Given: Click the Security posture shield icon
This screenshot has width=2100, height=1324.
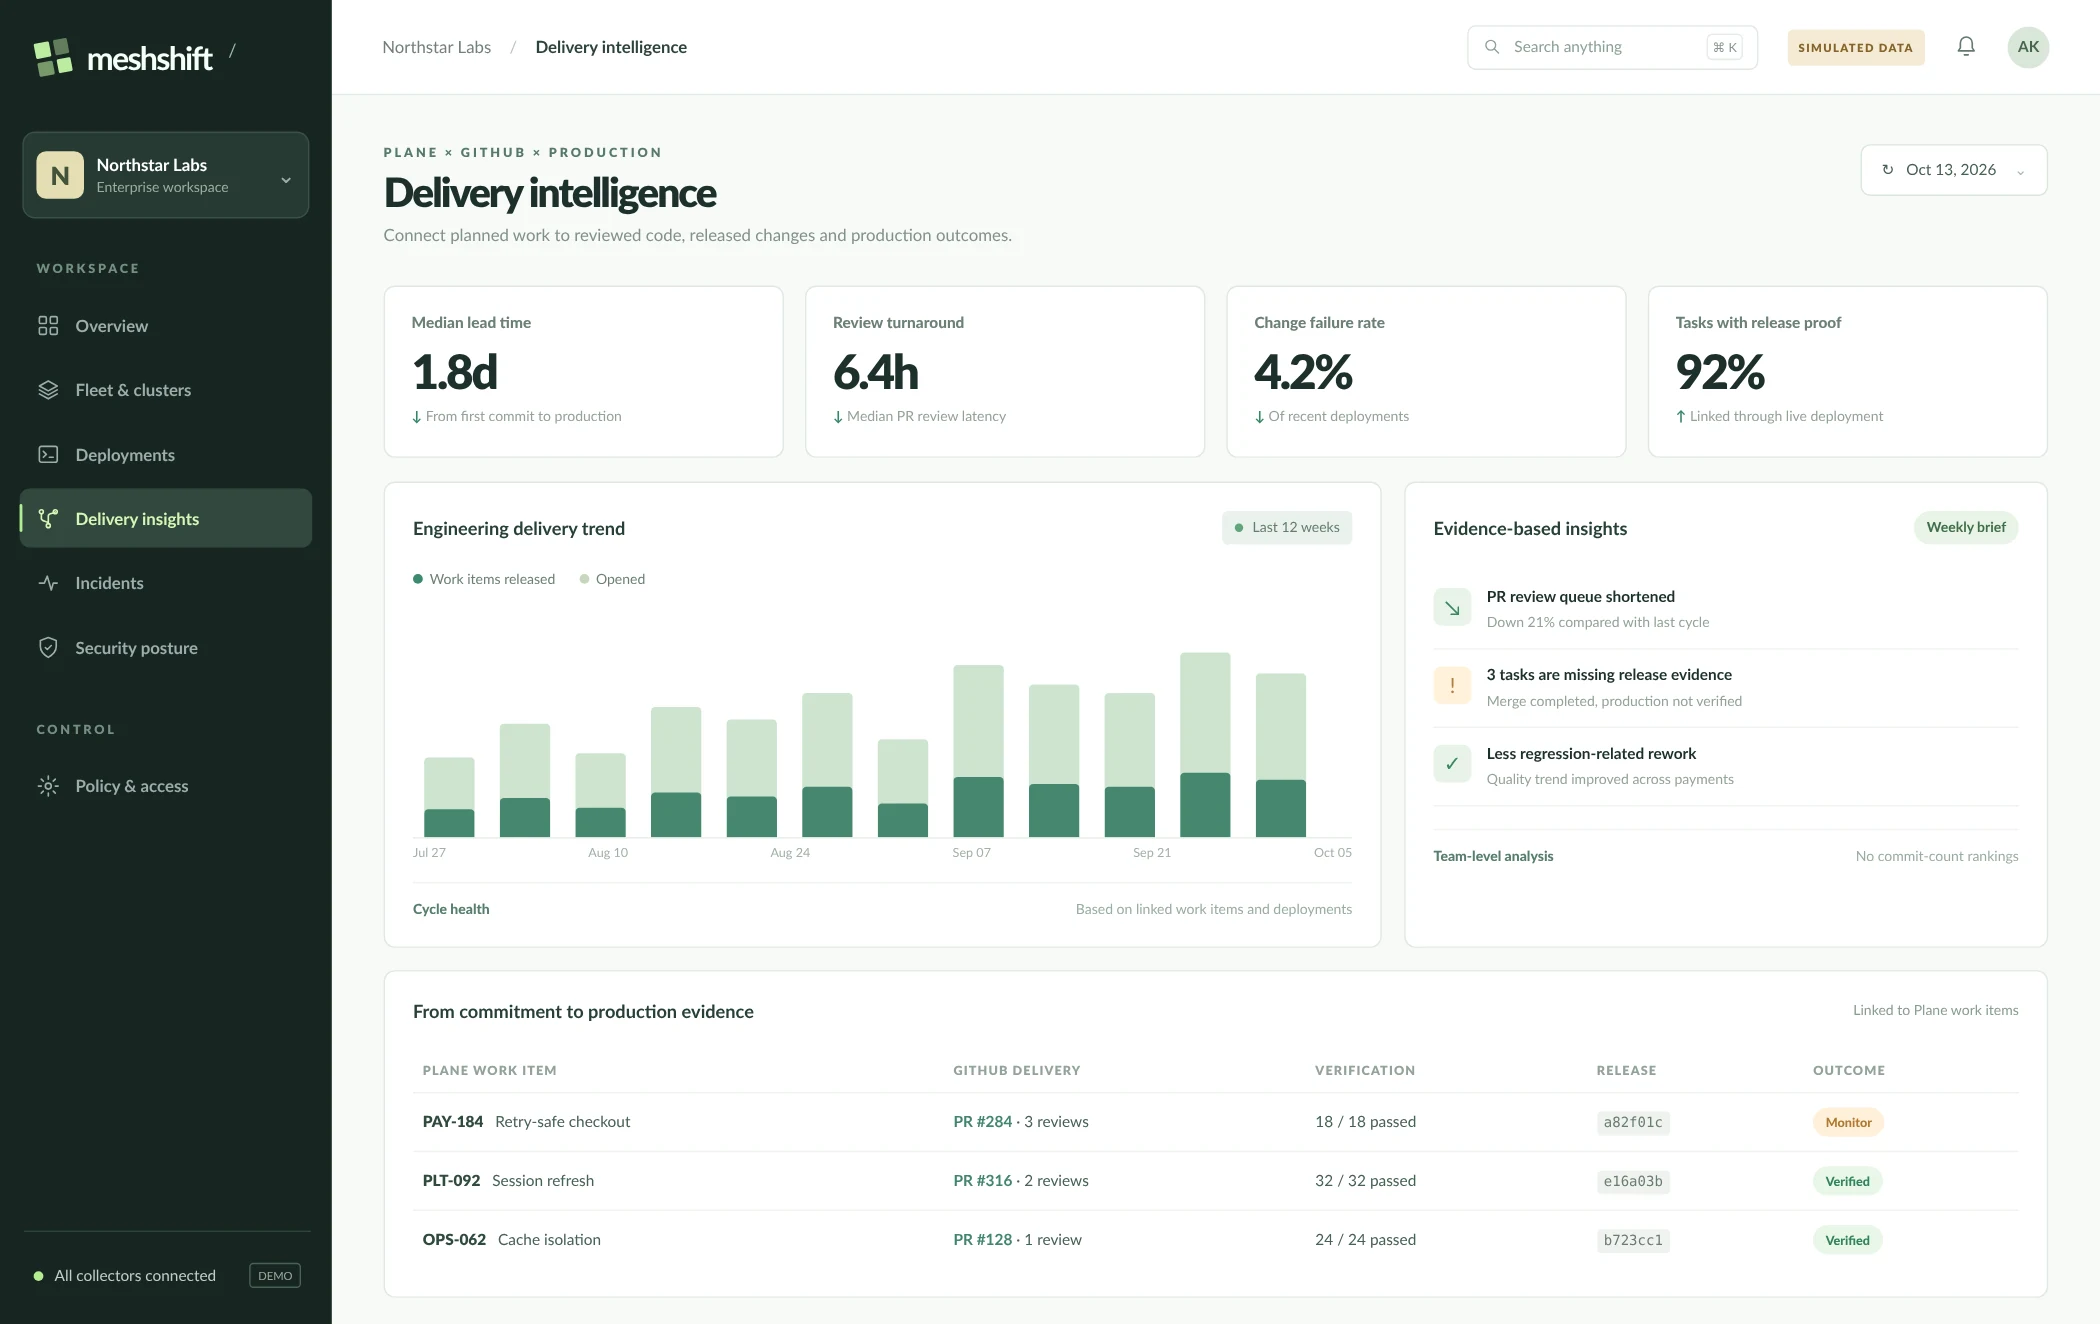Looking at the screenshot, I should [48, 648].
